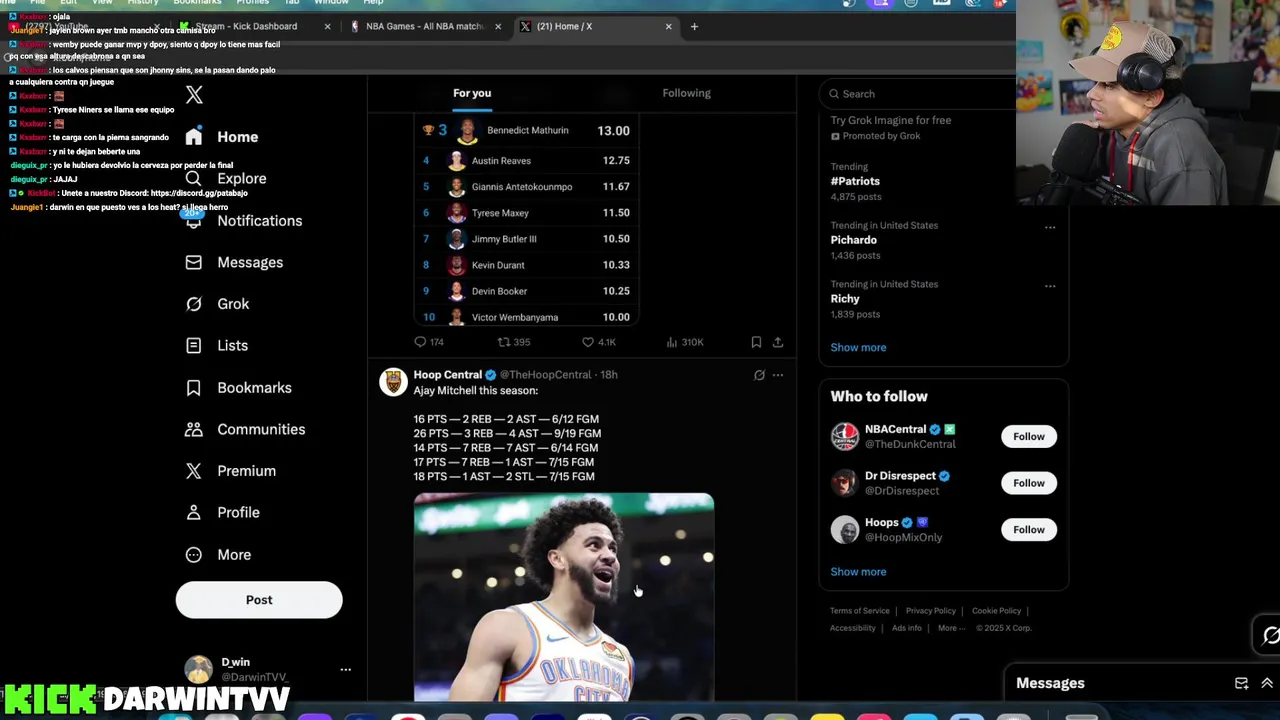Screen dimensions: 1280x720
Task: Open the Pichardo trending topic
Action: (853, 240)
